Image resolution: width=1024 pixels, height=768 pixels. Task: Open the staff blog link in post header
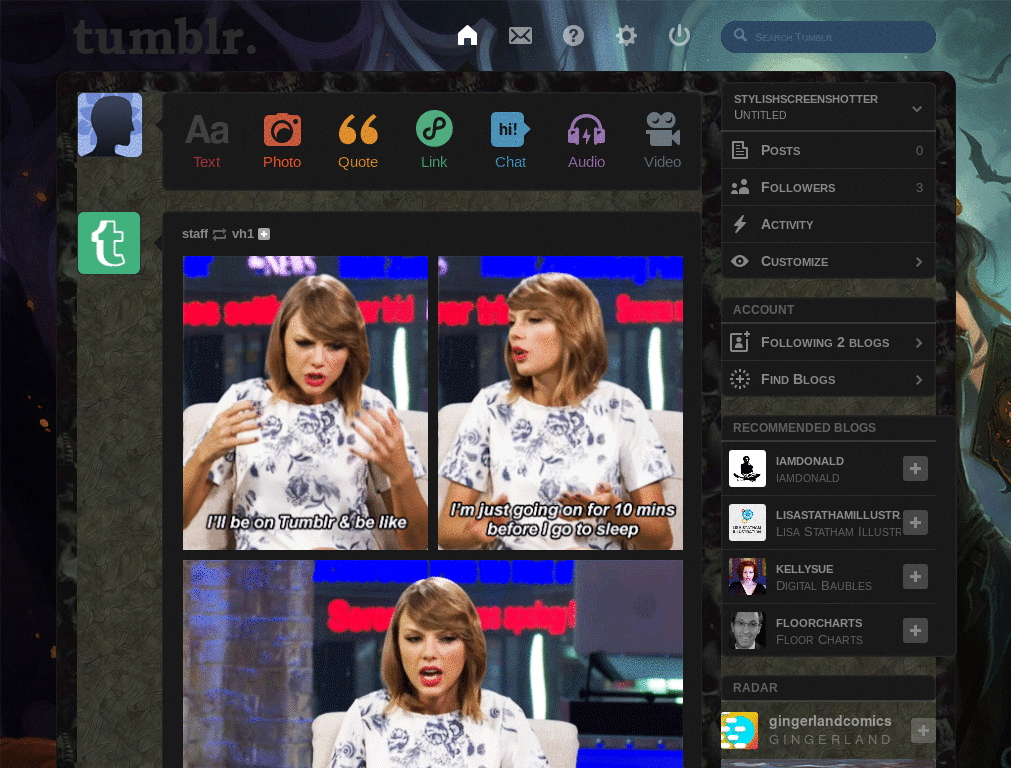tap(195, 234)
